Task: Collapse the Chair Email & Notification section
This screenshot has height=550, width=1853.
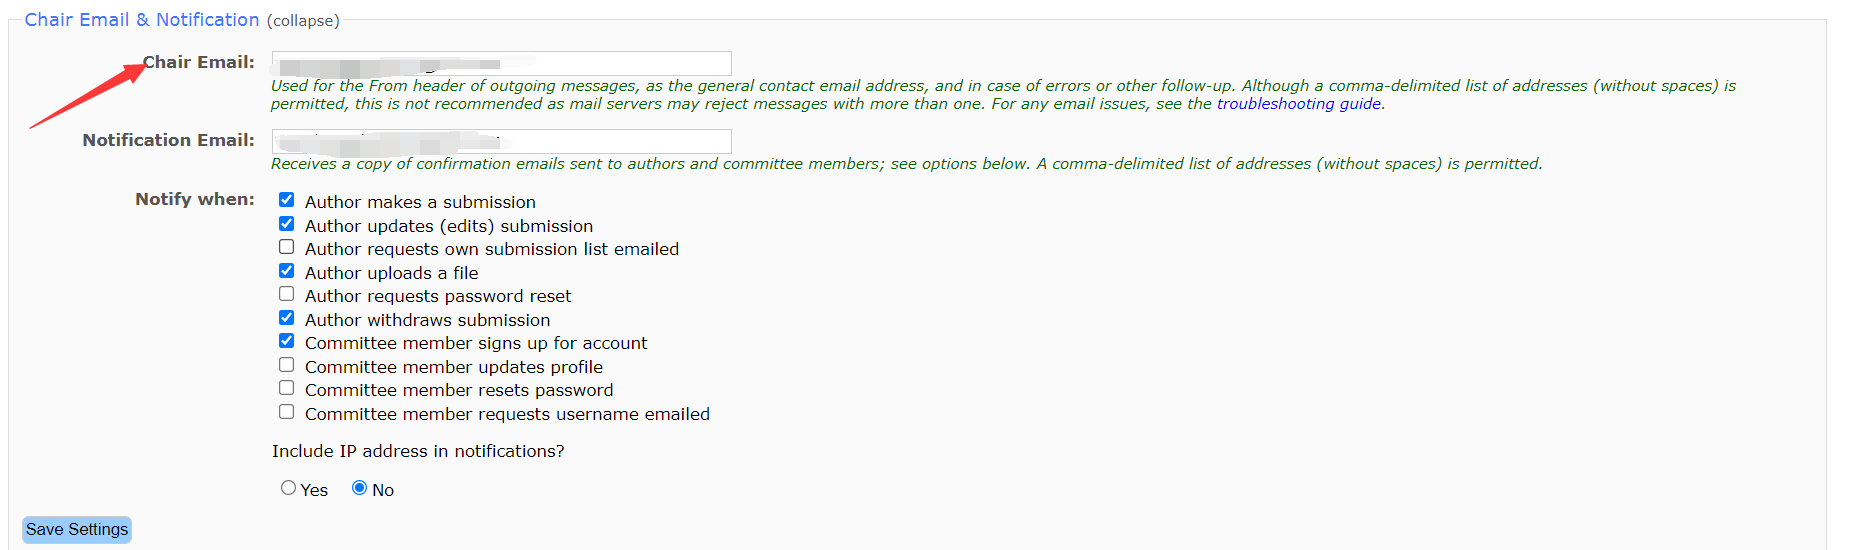Action: [x=303, y=21]
